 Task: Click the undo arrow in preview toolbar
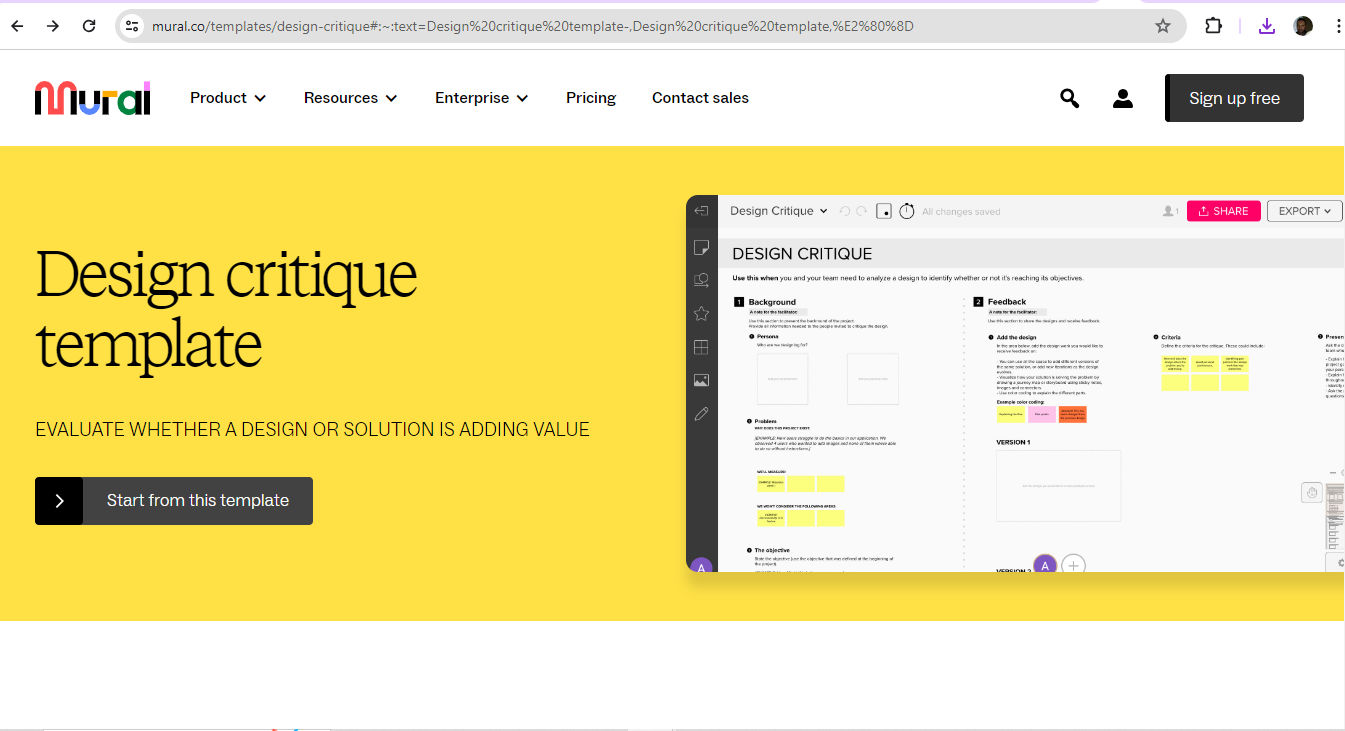(845, 211)
